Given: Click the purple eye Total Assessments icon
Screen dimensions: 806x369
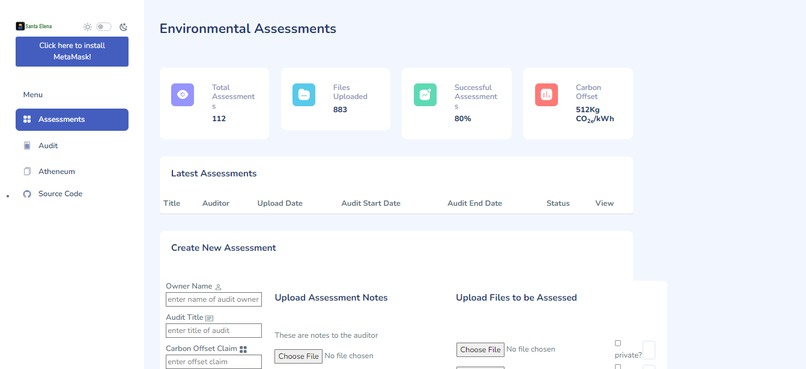Looking at the screenshot, I should click(182, 95).
